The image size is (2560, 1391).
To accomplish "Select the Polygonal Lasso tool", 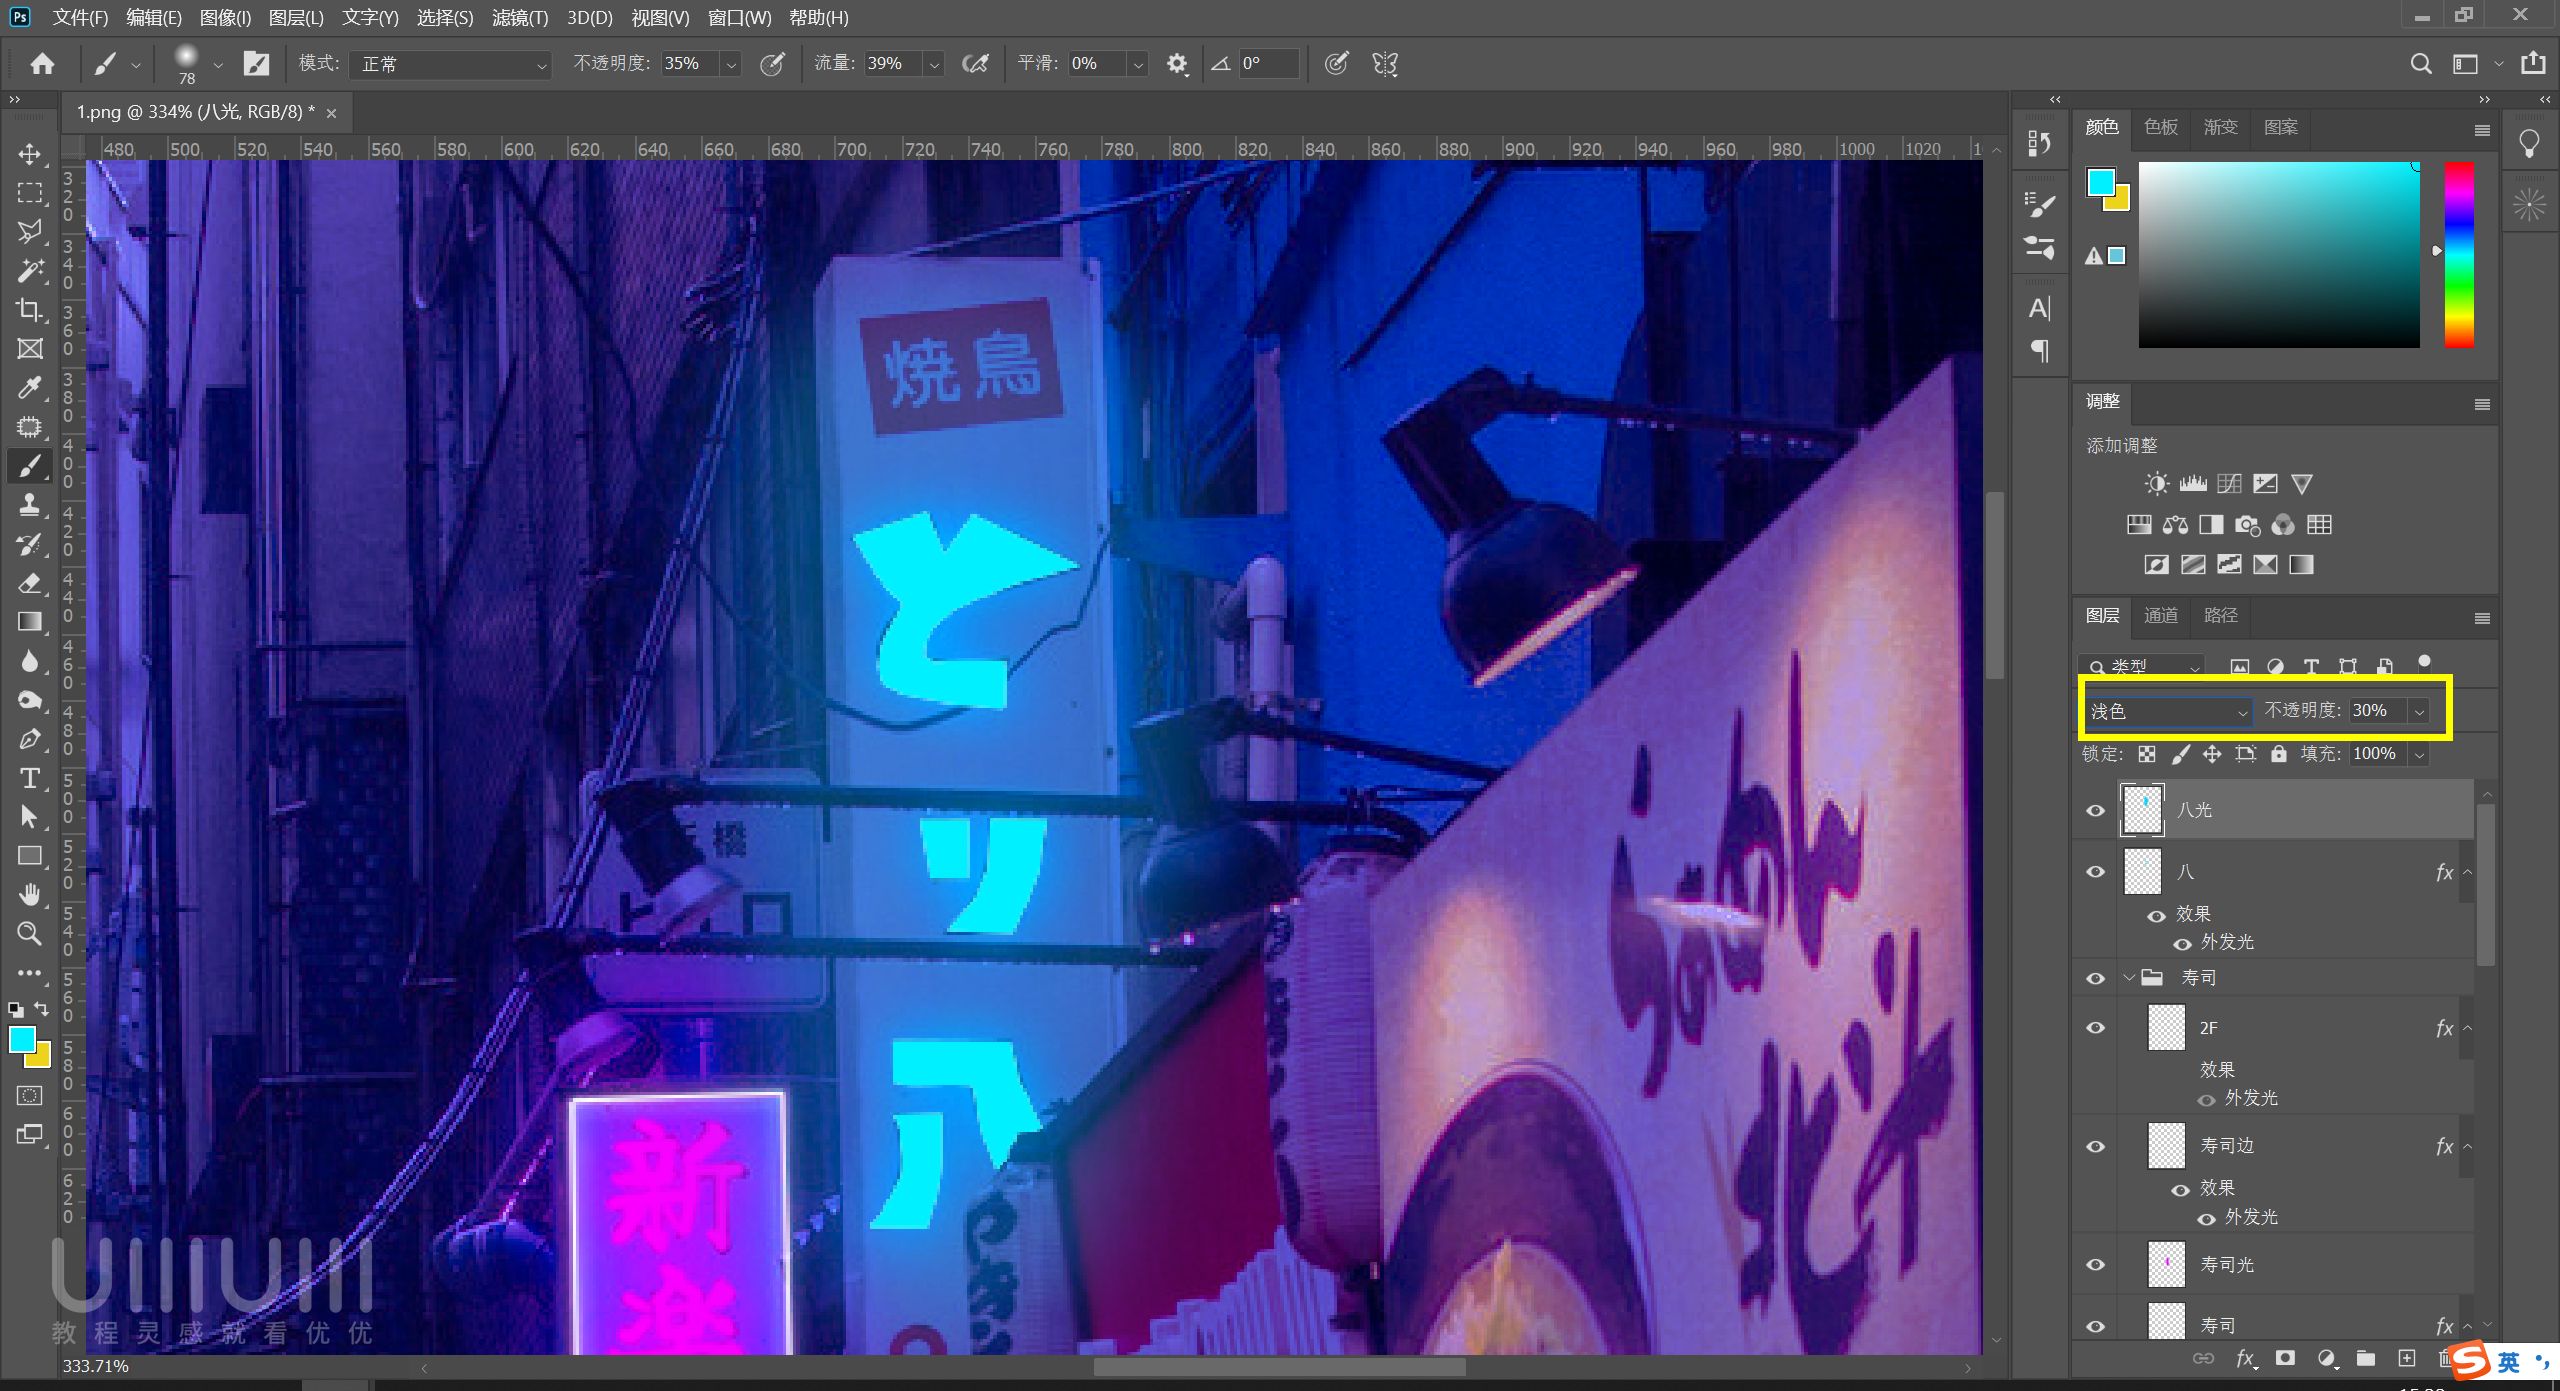I will coord(30,232).
